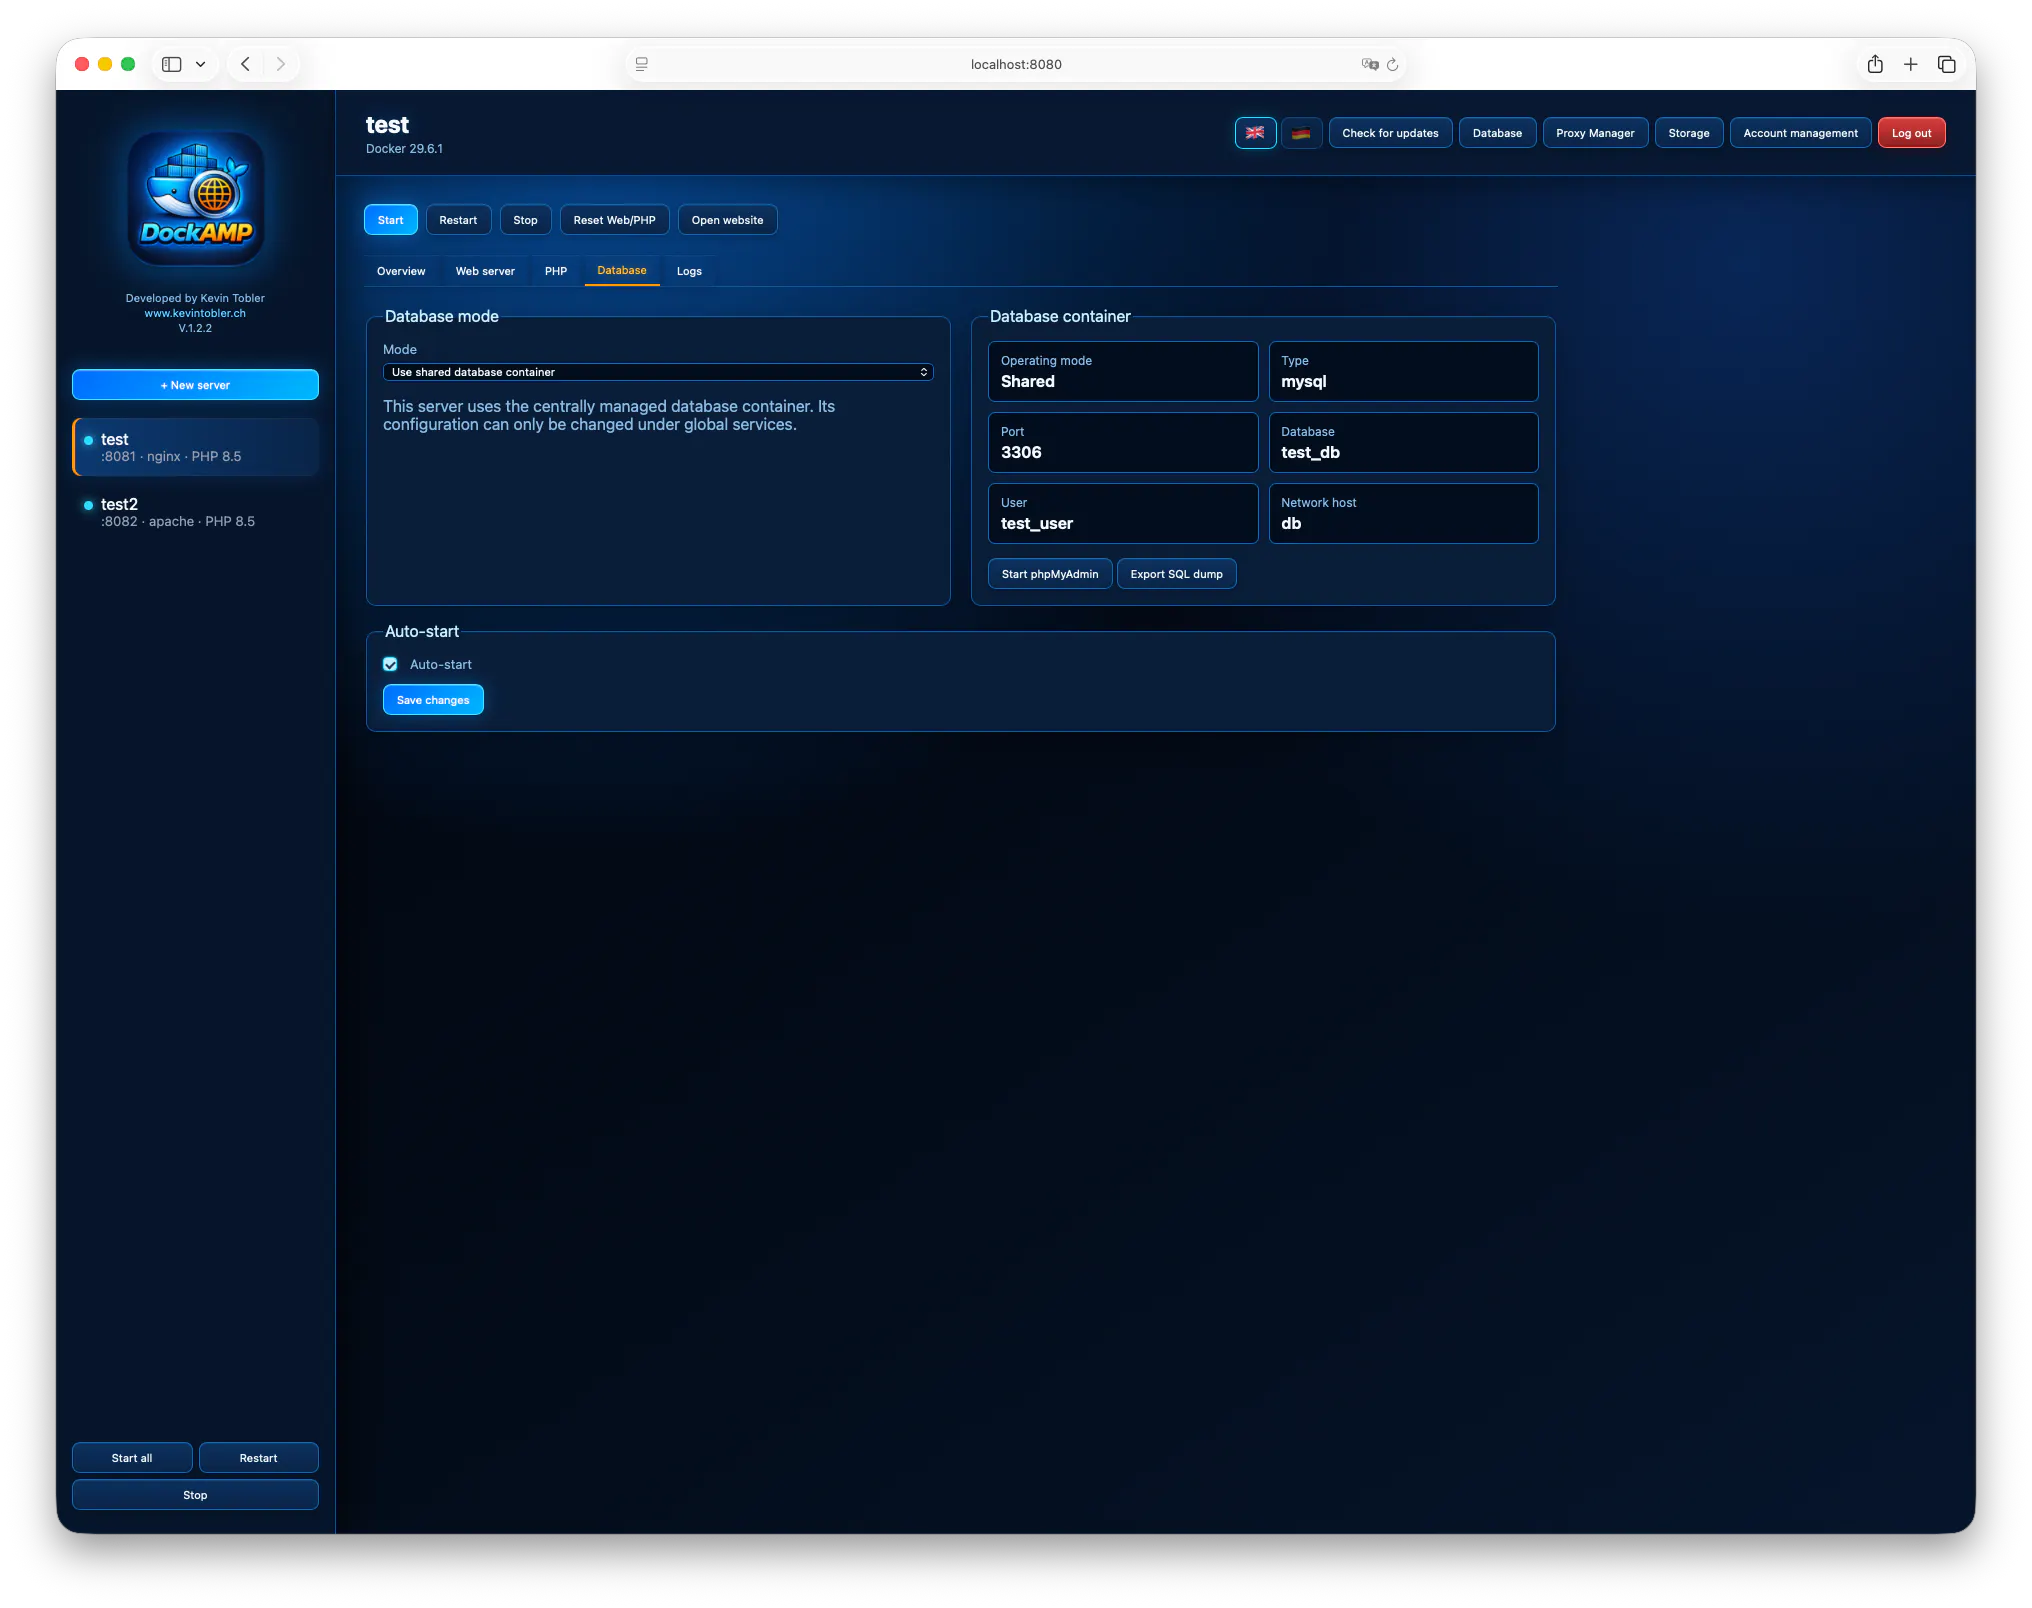Open the database Mode dropdown

pos(658,372)
